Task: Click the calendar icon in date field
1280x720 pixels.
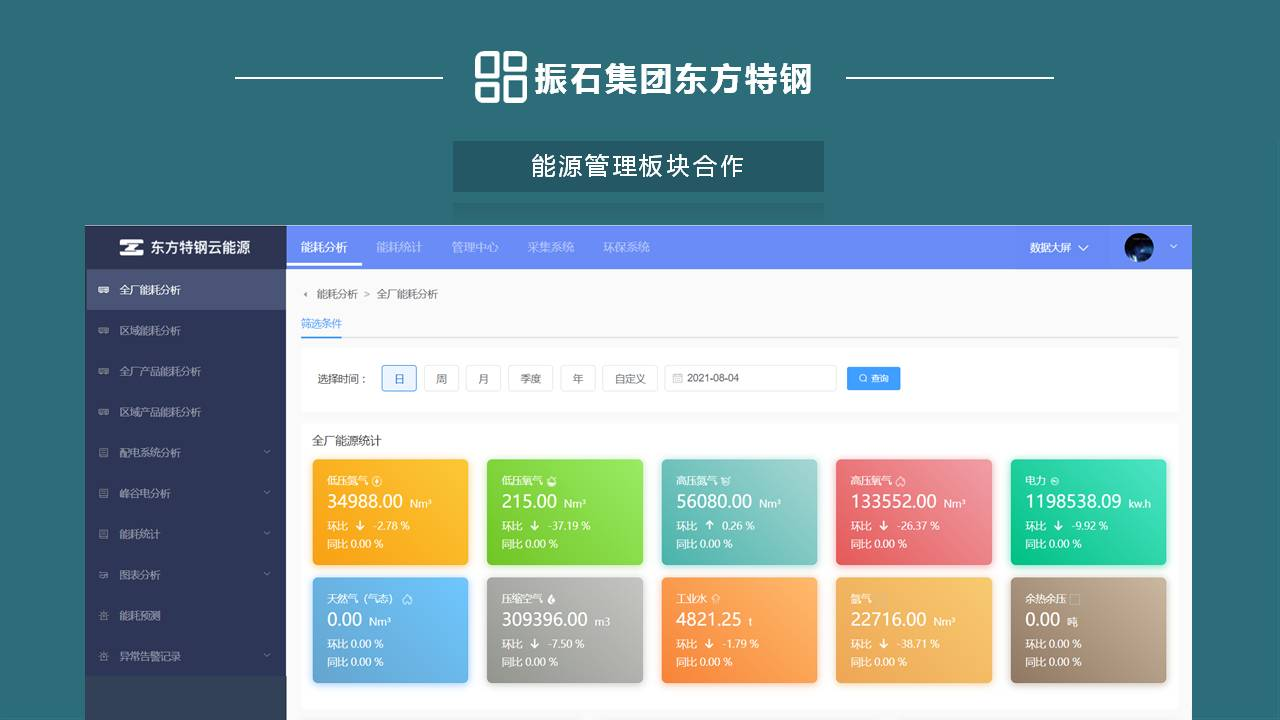Action: point(677,378)
